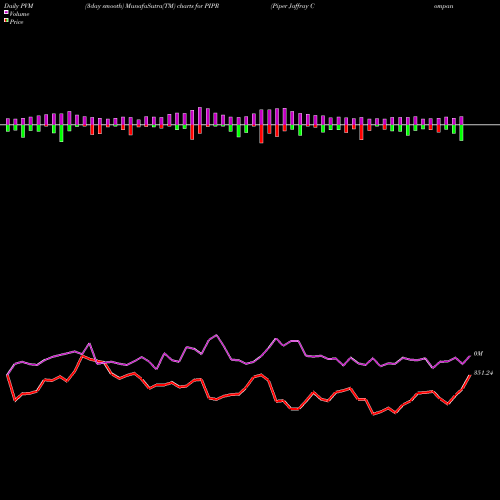Click the Volume legend color swatch
Image resolution: width=500 pixels, height=500 pixels.
6,12
